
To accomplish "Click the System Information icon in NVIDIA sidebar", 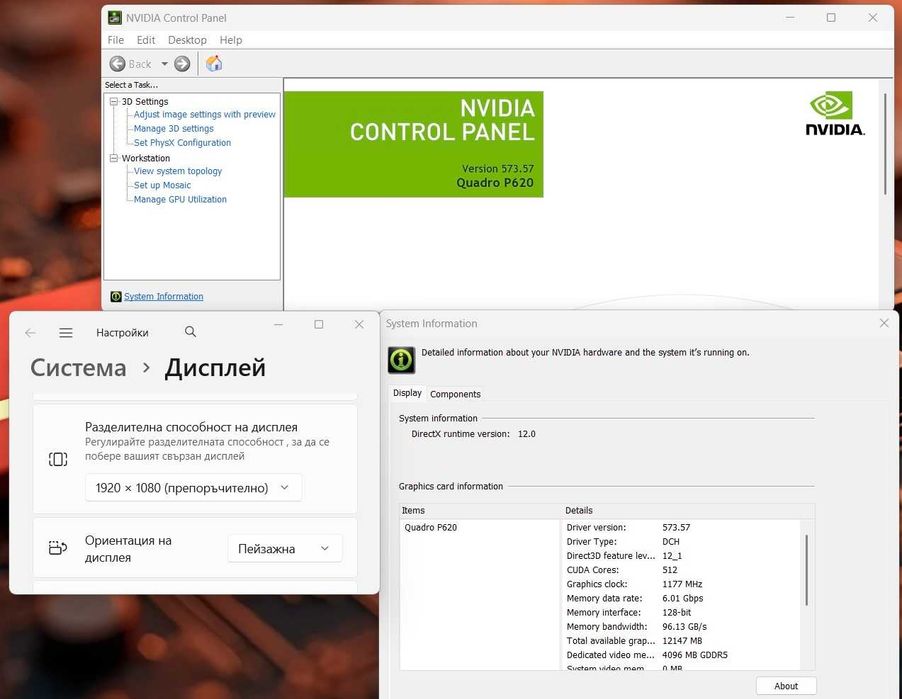I will pos(116,296).
